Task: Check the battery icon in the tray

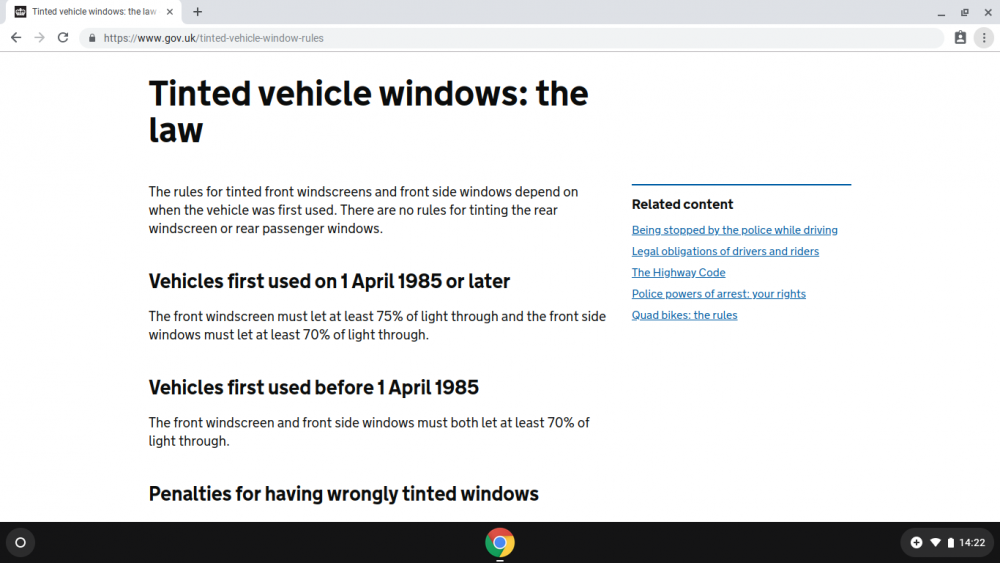Action: 950,543
